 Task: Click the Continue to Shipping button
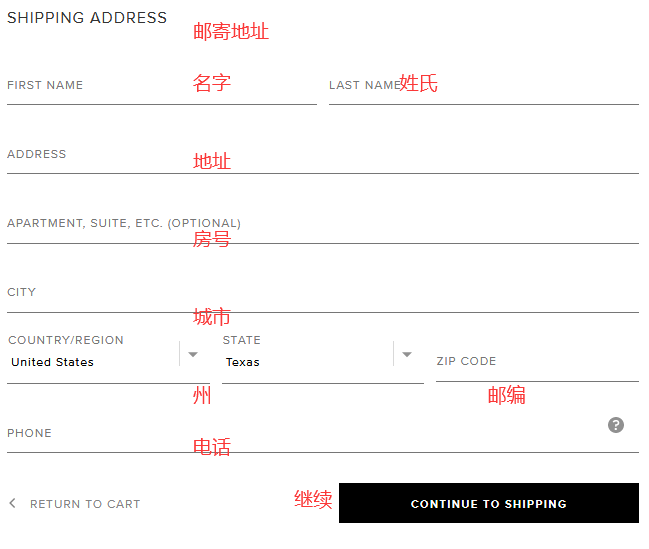pos(489,503)
